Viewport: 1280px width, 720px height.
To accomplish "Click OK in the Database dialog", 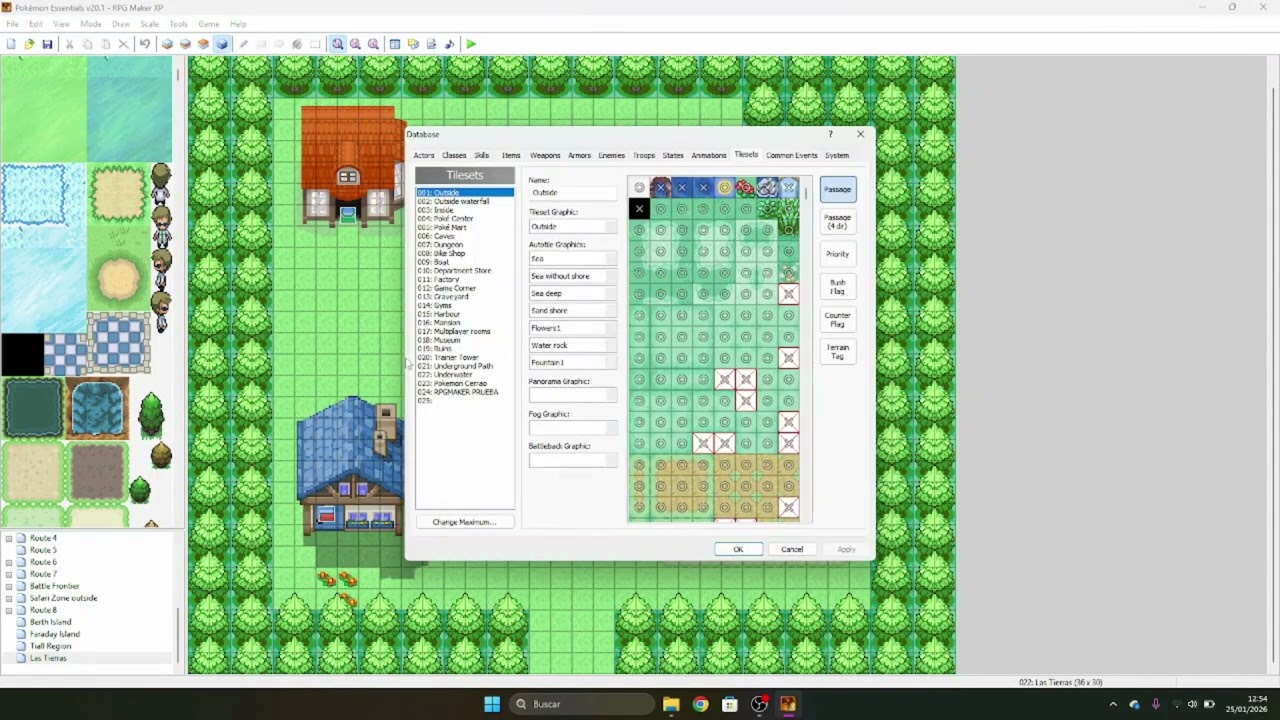I will [x=738, y=549].
